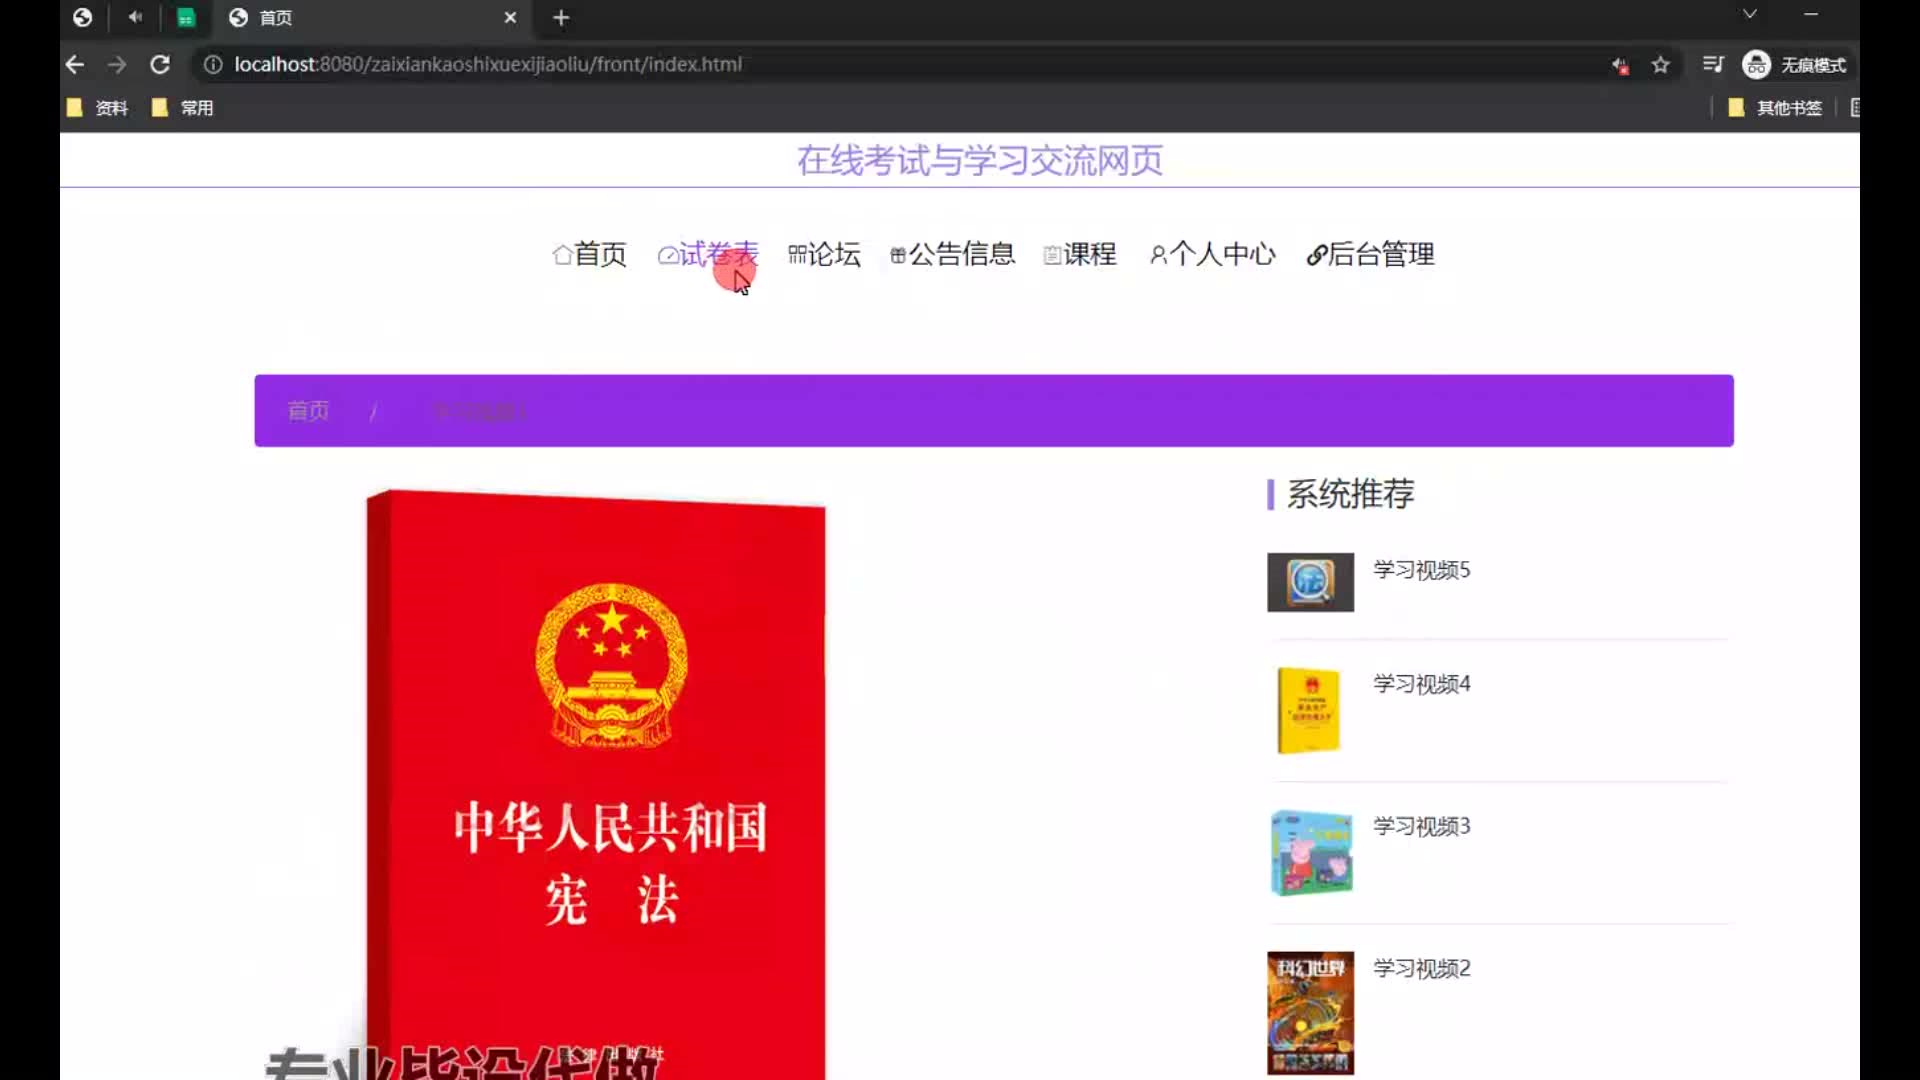Minimize the browser window
1920x1080 pixels.
click(x=1811, y=14)
